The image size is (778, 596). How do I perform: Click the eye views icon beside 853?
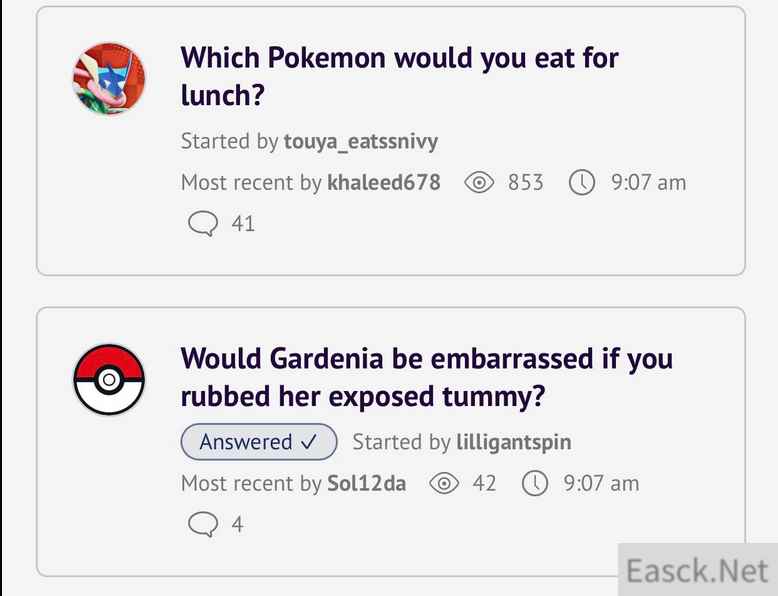click(x=481, y=183)
